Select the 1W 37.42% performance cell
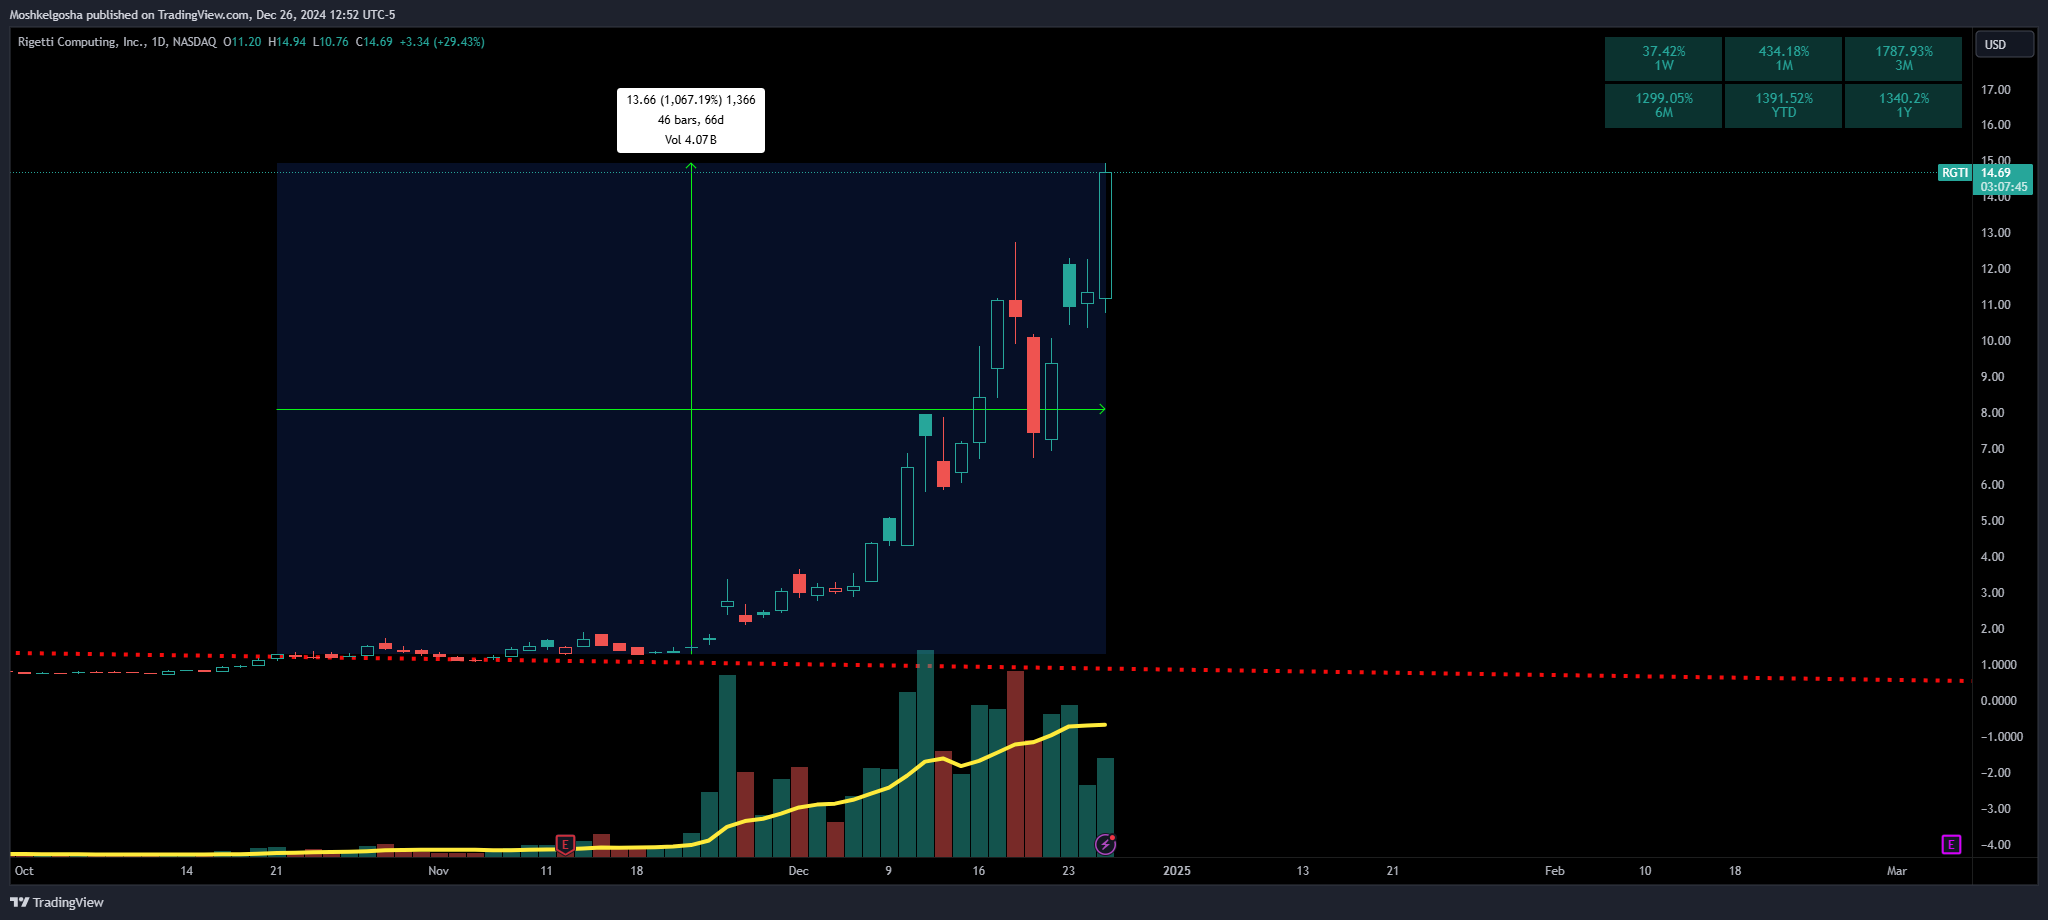Screen dimensions: 2048x920 pyautogui.click(x=1663, y=58)
